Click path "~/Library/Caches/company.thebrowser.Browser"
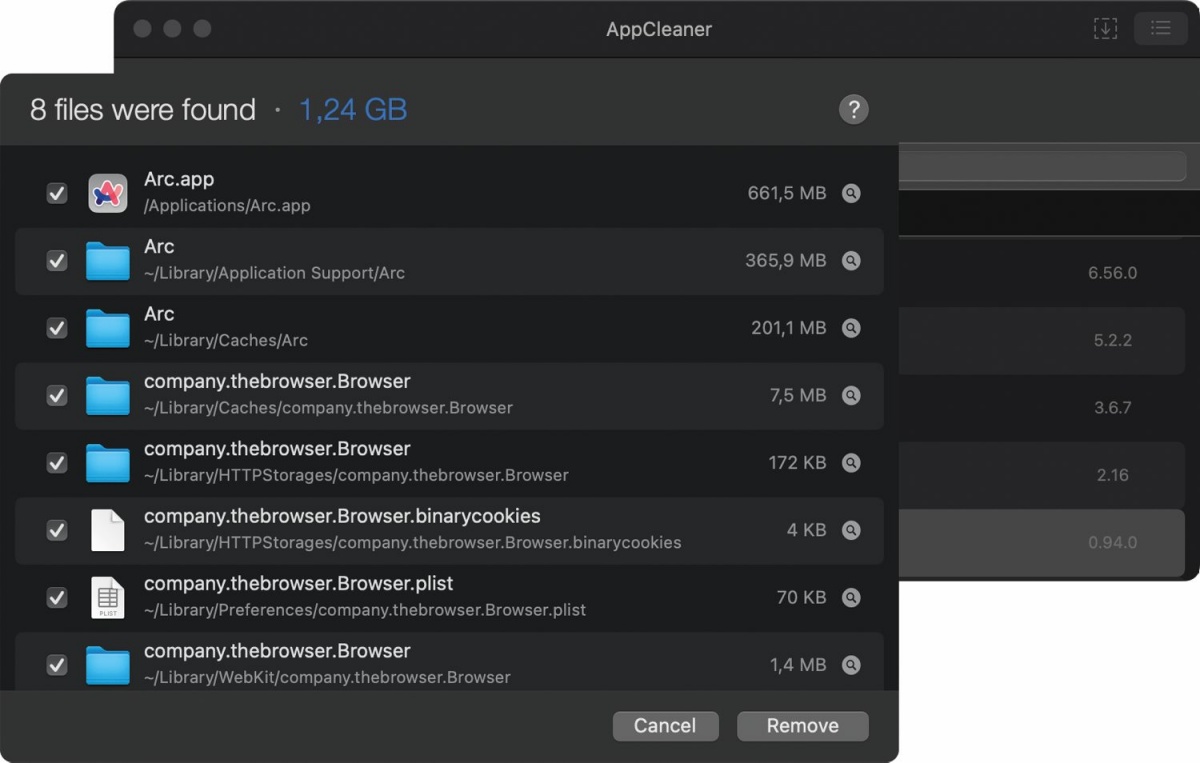 pyautogui.click(x=328, y=408)
